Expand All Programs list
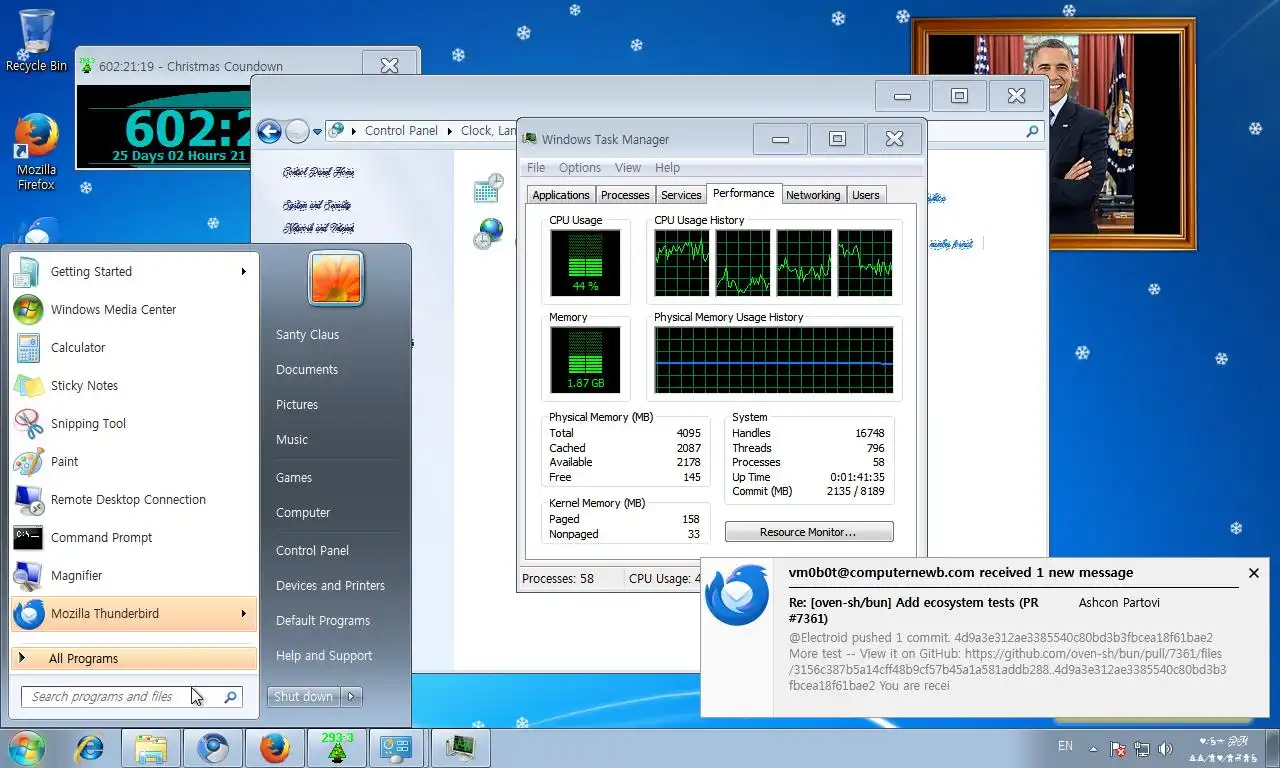Screen dimensions: 1280x768 tap(134, 659)
